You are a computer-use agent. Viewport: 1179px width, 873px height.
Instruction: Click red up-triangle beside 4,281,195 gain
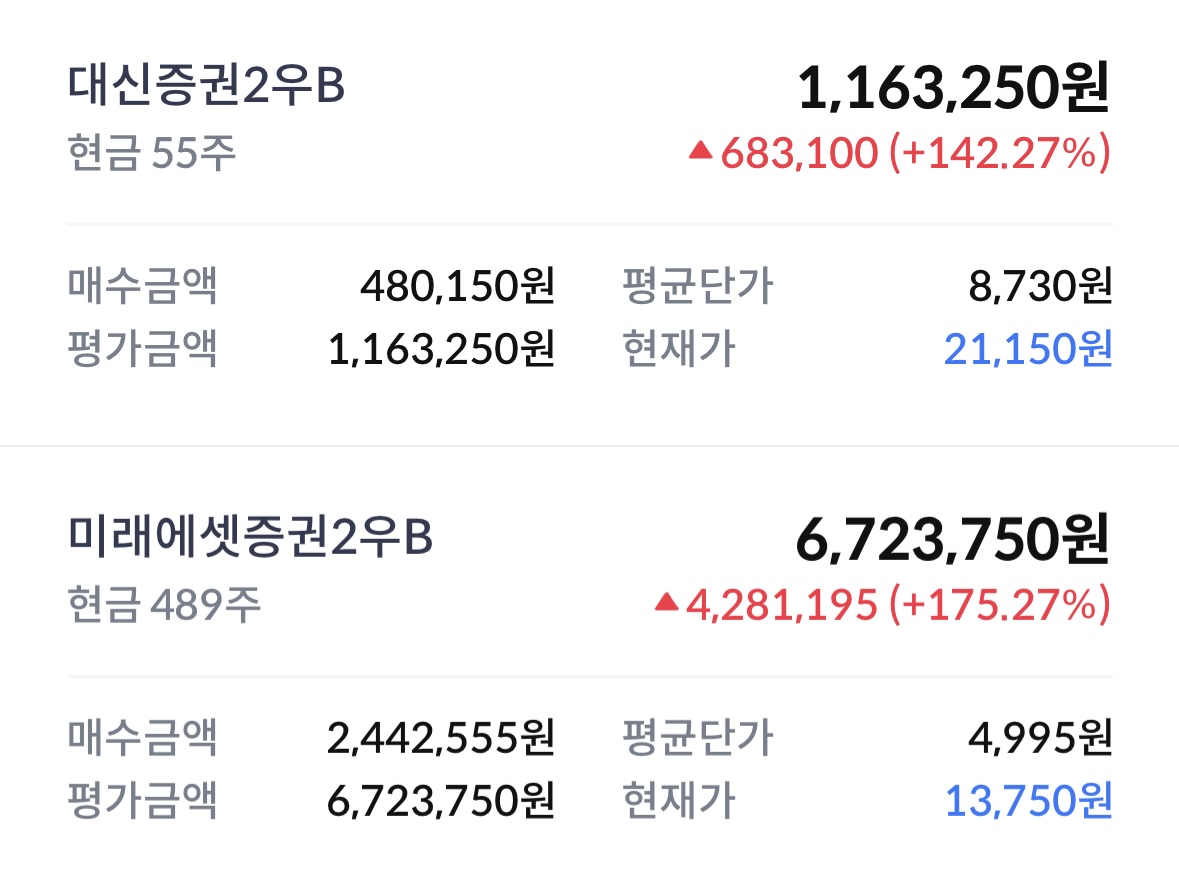[x=666, y=603]
